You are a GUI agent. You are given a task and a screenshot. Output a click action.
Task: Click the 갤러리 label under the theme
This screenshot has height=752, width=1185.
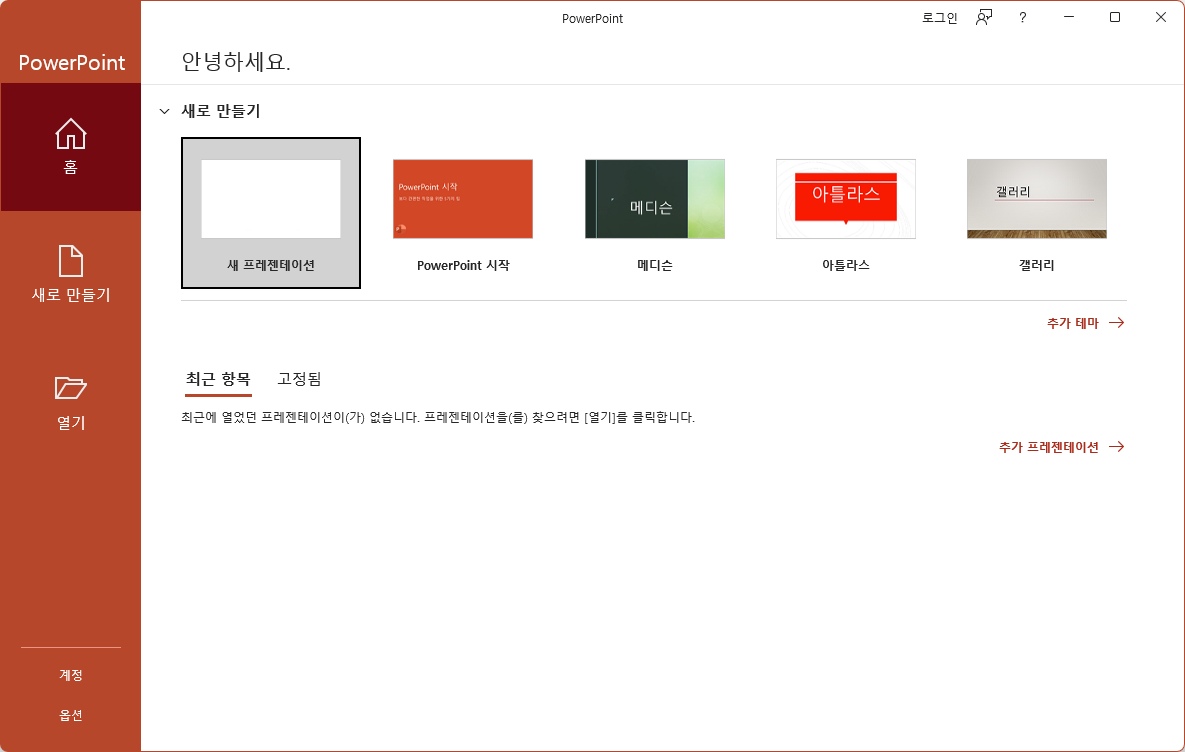1037,265
